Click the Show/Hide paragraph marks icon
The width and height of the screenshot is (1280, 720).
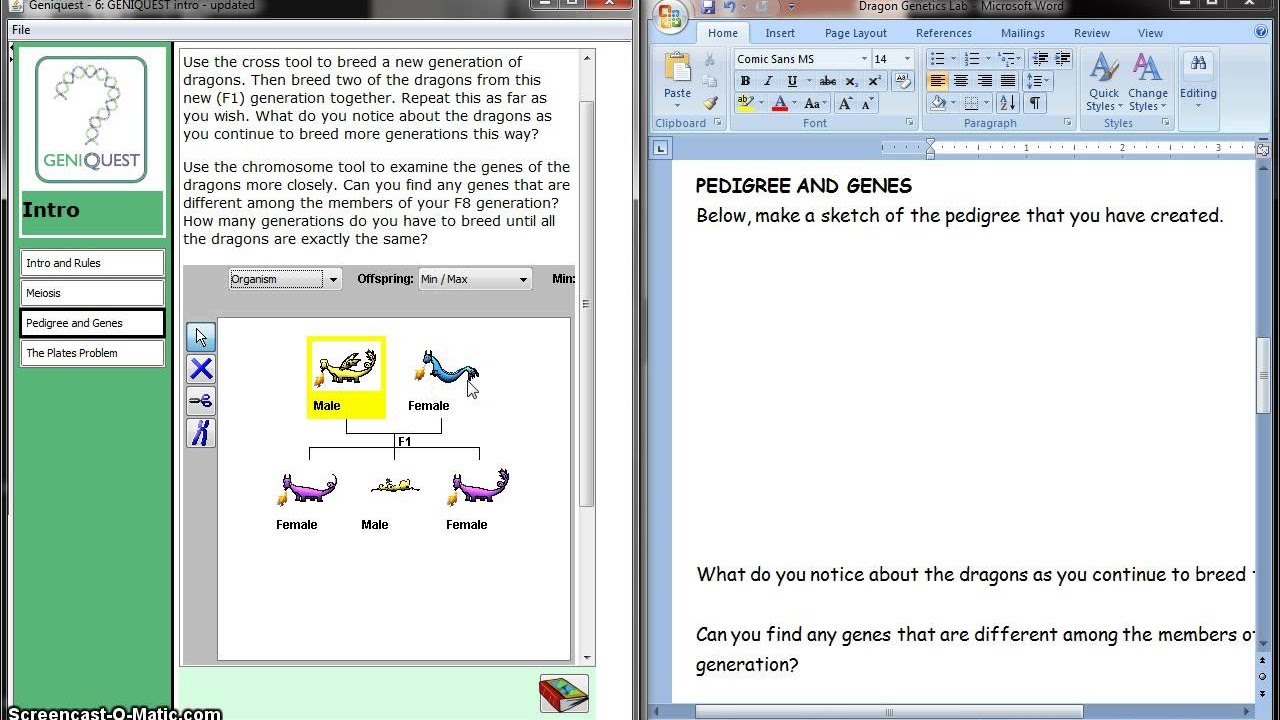point(1035,103)
